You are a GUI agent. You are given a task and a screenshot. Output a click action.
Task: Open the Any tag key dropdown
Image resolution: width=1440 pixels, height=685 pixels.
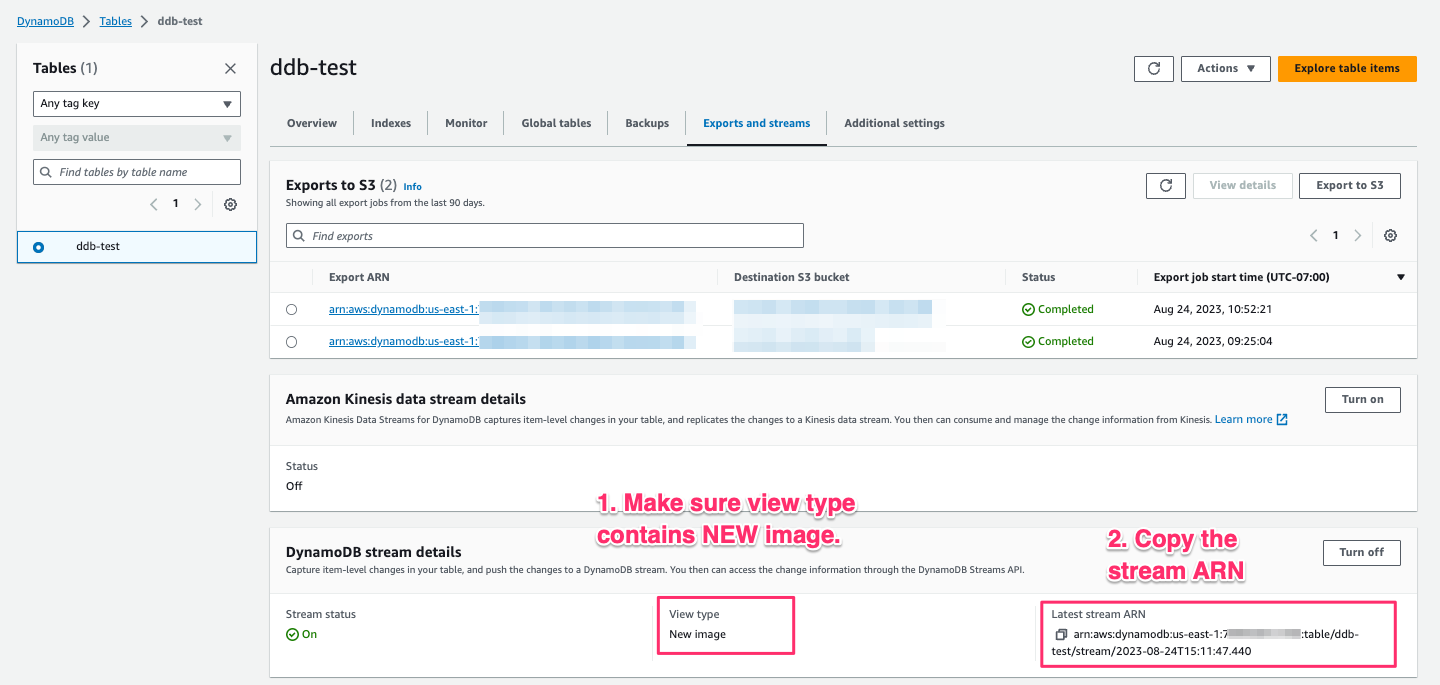[x=137, y=104]
